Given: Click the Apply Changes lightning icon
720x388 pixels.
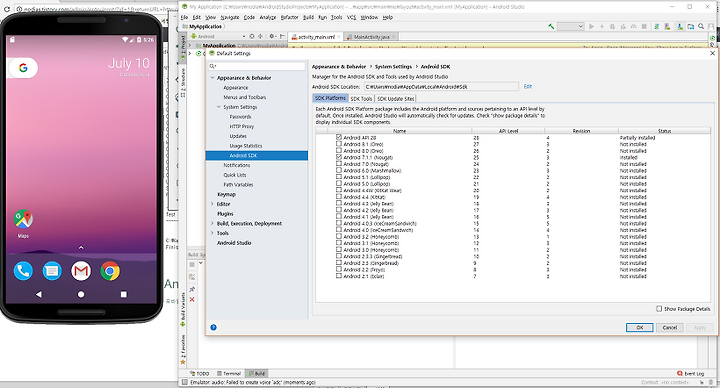Looking at the screenshot, I should (602, 27).
